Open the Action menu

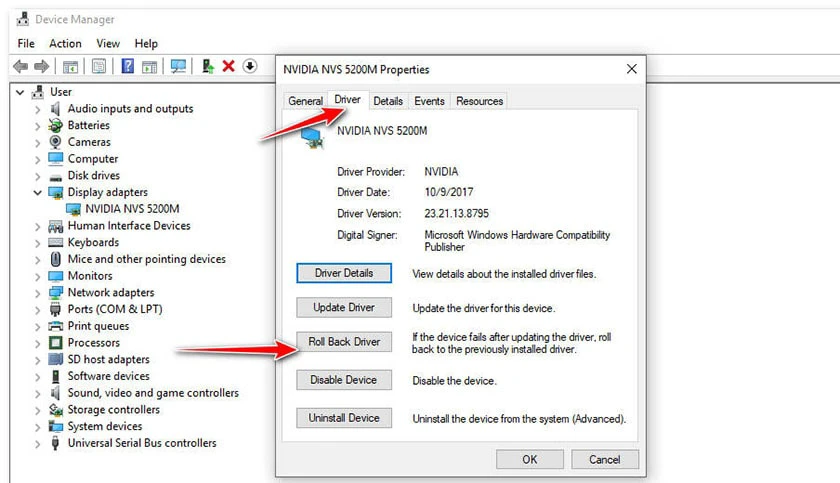coord(65,43)
